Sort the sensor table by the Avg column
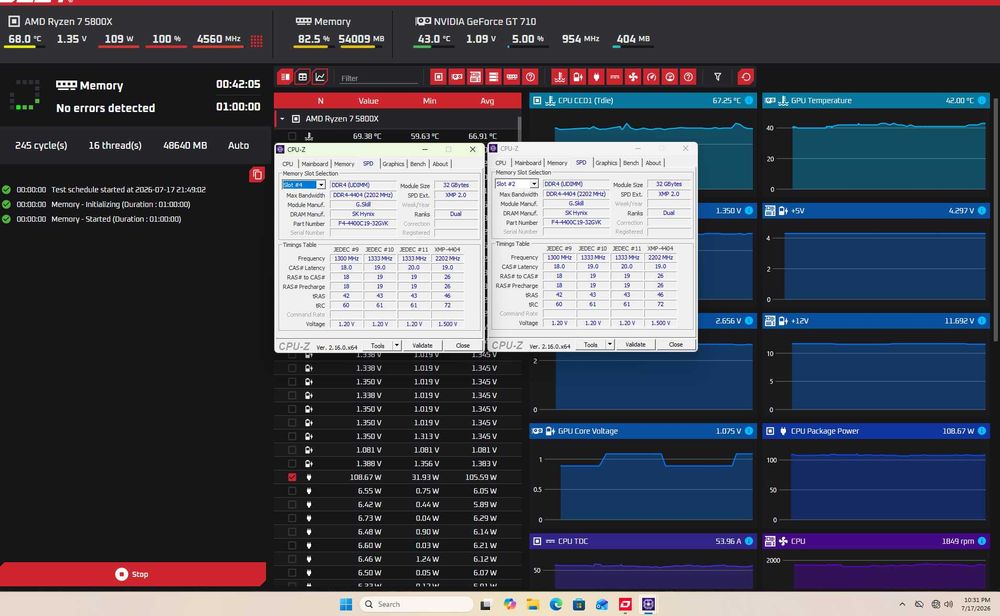 [x=487, y=101]
